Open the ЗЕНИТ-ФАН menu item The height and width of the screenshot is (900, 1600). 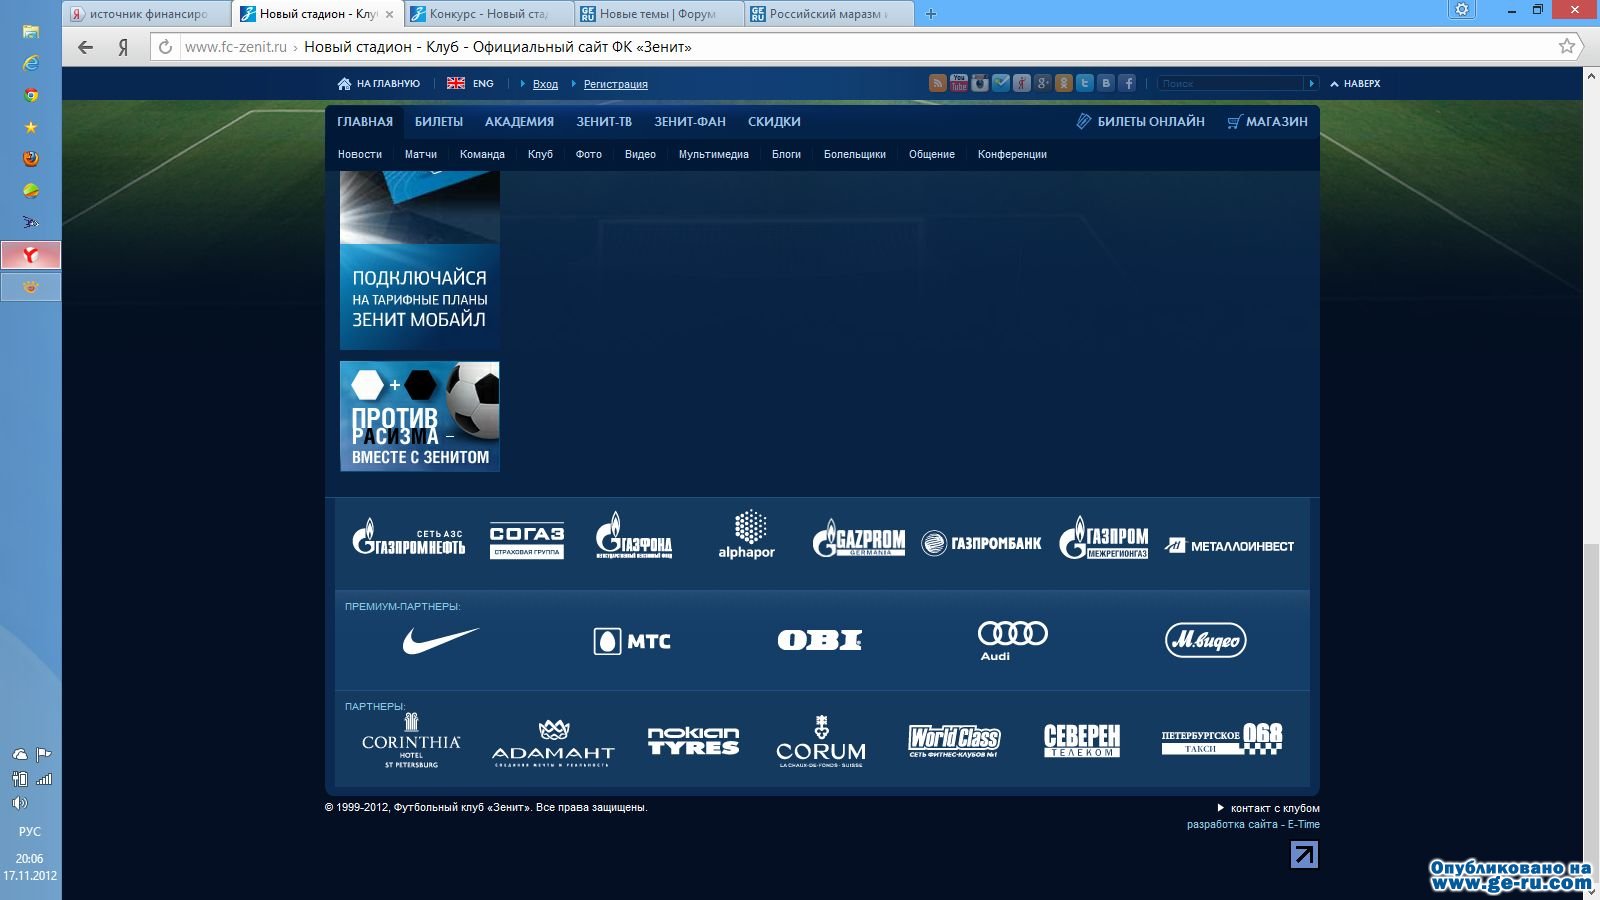coord(690,122)
